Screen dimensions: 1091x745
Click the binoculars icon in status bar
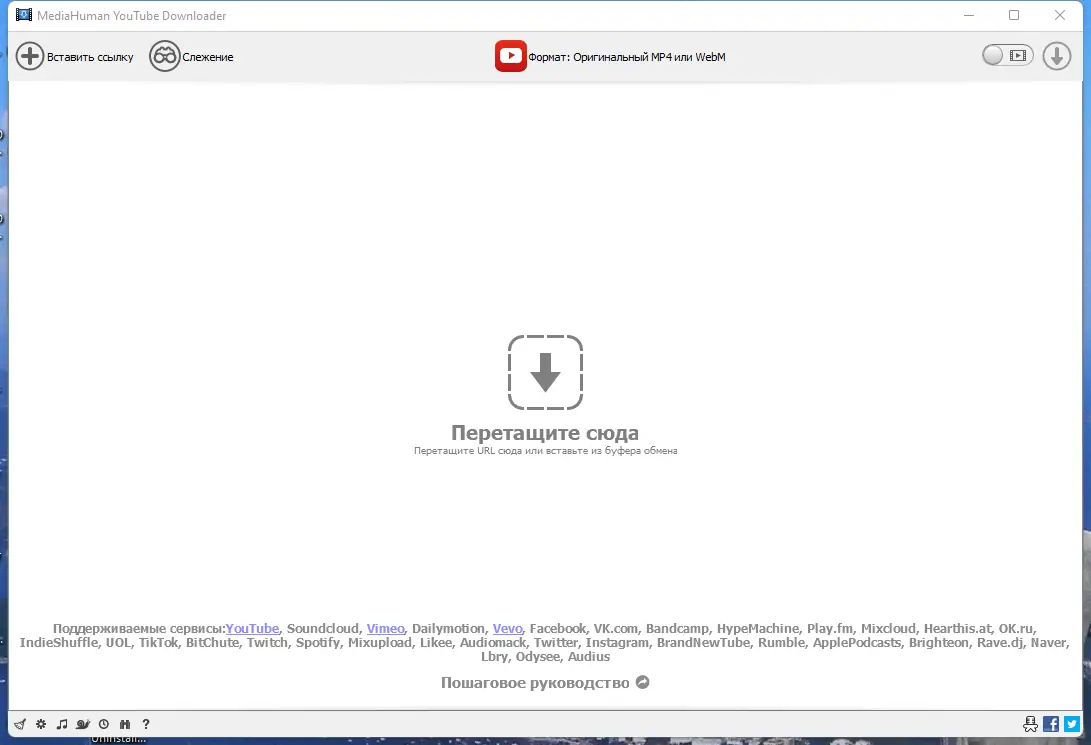tap(124, 723)
